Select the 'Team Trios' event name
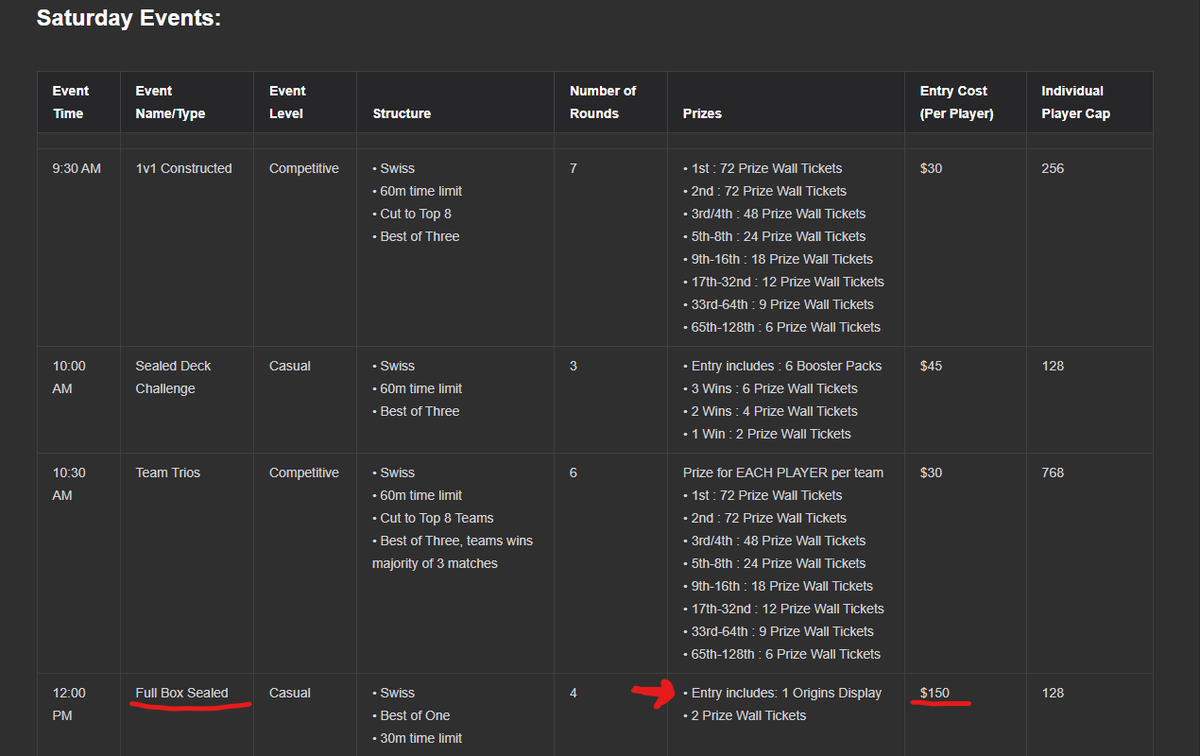Screen dimensions: 1200x756 [168, 473]
